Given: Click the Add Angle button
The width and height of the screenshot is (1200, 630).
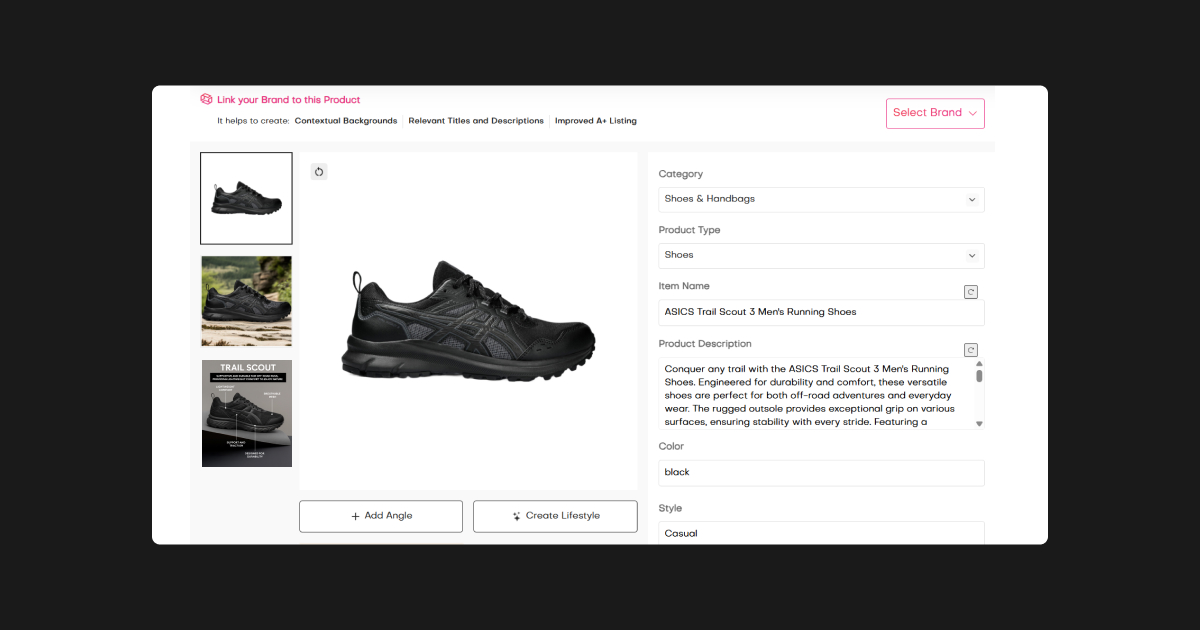Looking at the screenshot, I should [381, 516].
